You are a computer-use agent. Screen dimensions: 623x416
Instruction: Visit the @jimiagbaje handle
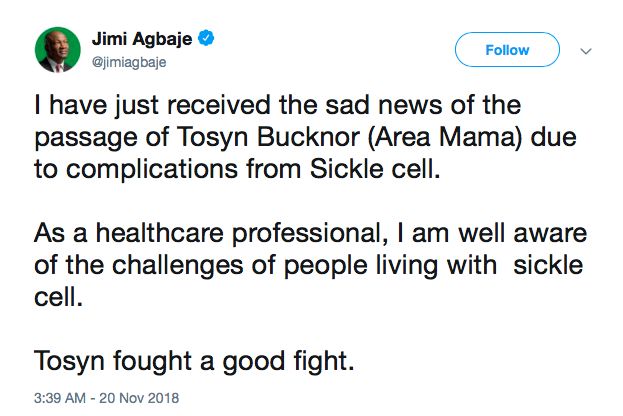click(x=129, y=62)
